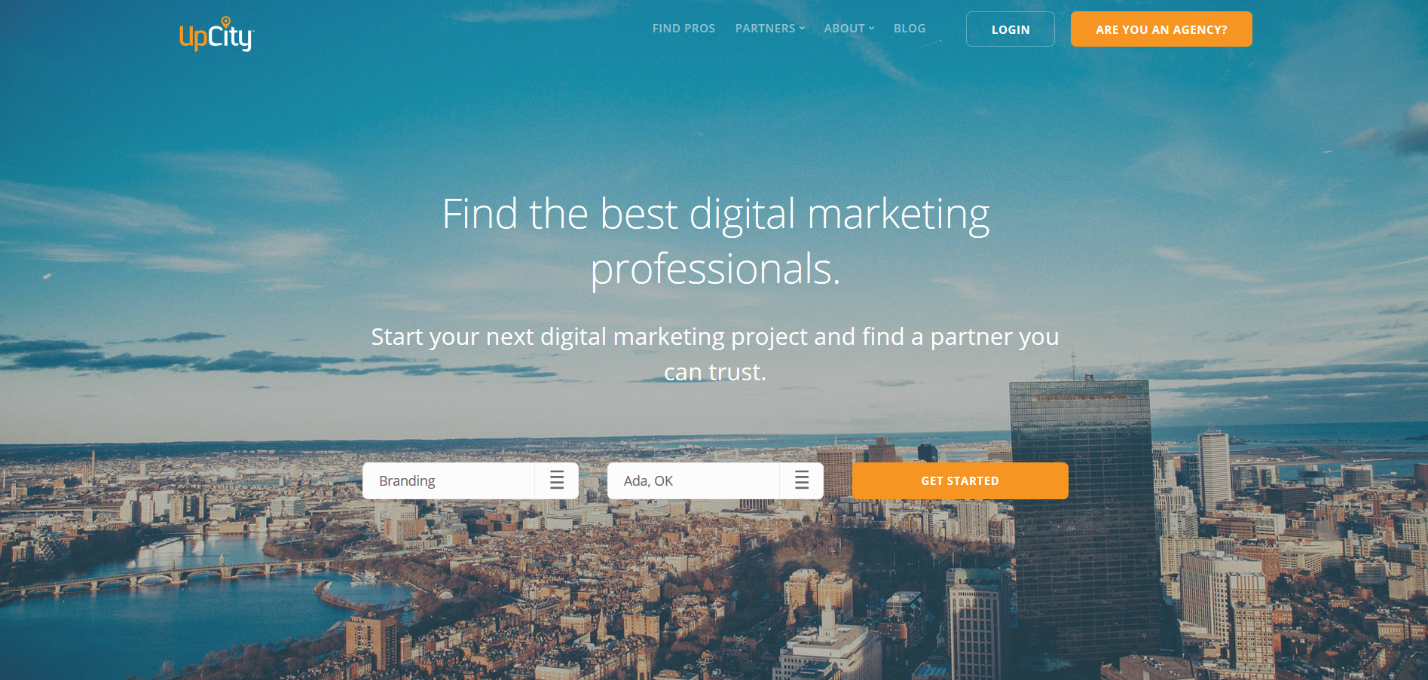1428x680 pixels.
Task: Click the orange location pin above UpCity
Action: click(x=224, y=20)
